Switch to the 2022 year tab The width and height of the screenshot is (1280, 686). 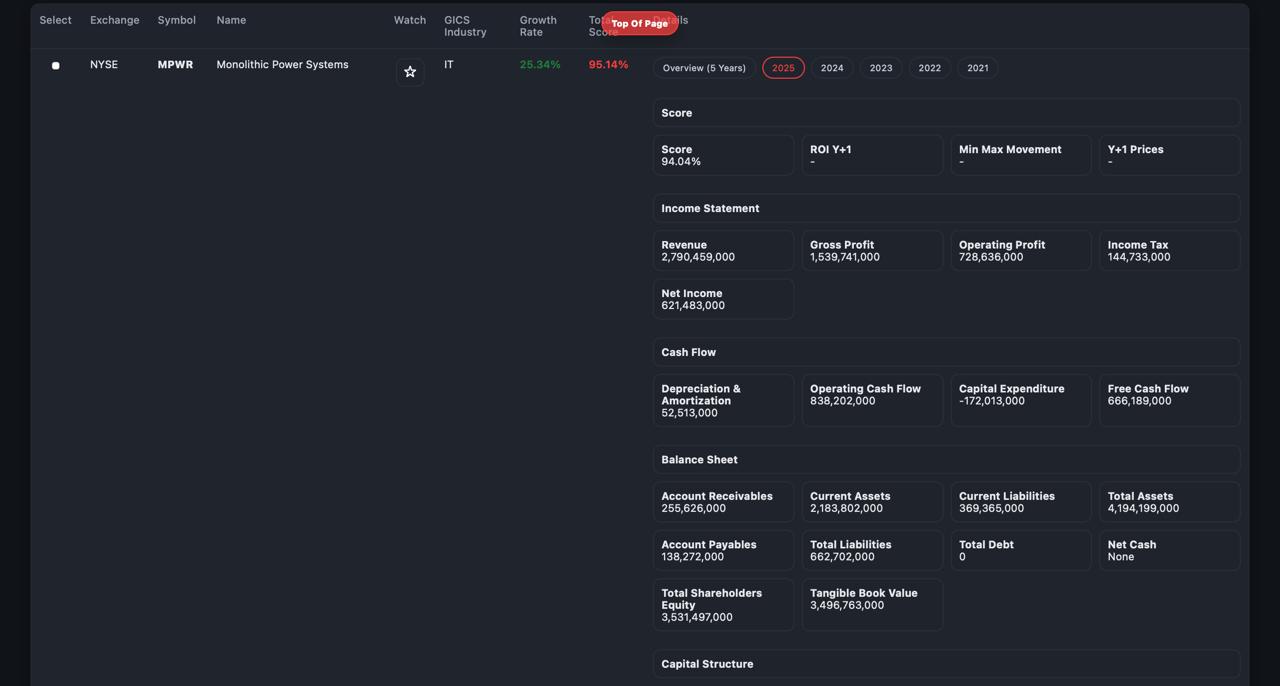pos(930,68)
